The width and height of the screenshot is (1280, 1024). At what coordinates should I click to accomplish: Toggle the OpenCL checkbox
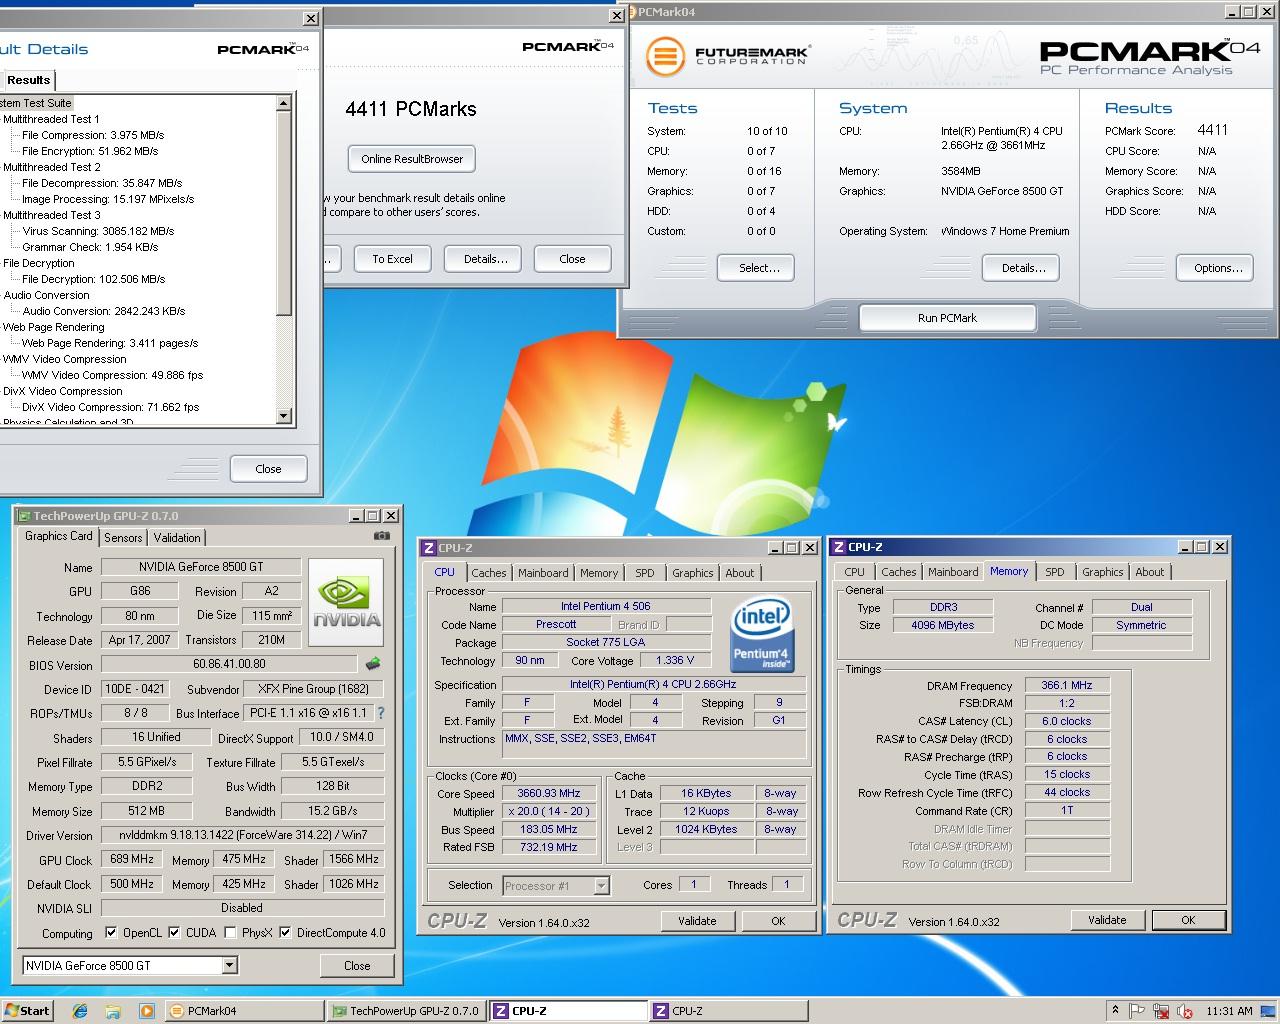pyautogui.click(x=111, y=932)
